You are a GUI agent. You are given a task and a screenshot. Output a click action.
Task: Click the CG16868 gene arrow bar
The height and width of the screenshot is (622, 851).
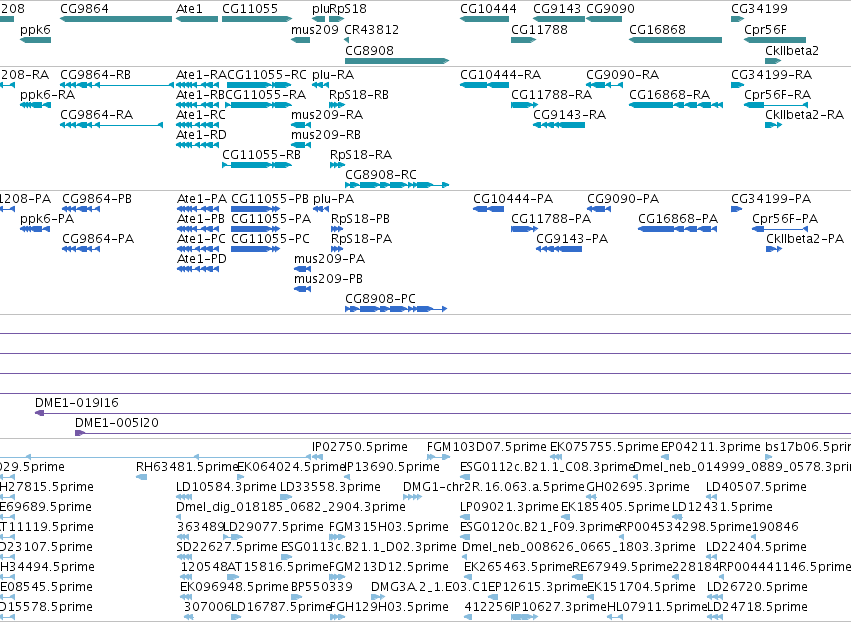pyautogui.click(x=676, y=40)
